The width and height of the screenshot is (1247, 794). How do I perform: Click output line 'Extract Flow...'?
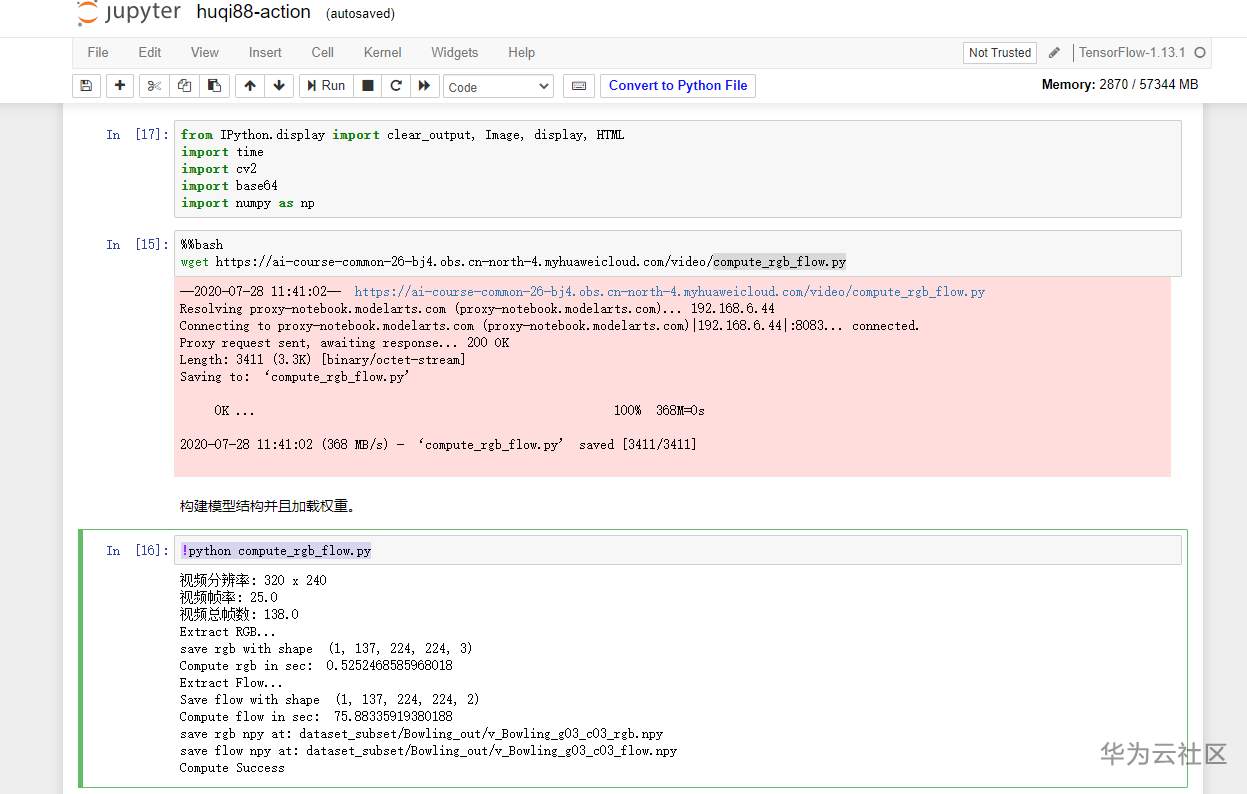coord(231,683)
